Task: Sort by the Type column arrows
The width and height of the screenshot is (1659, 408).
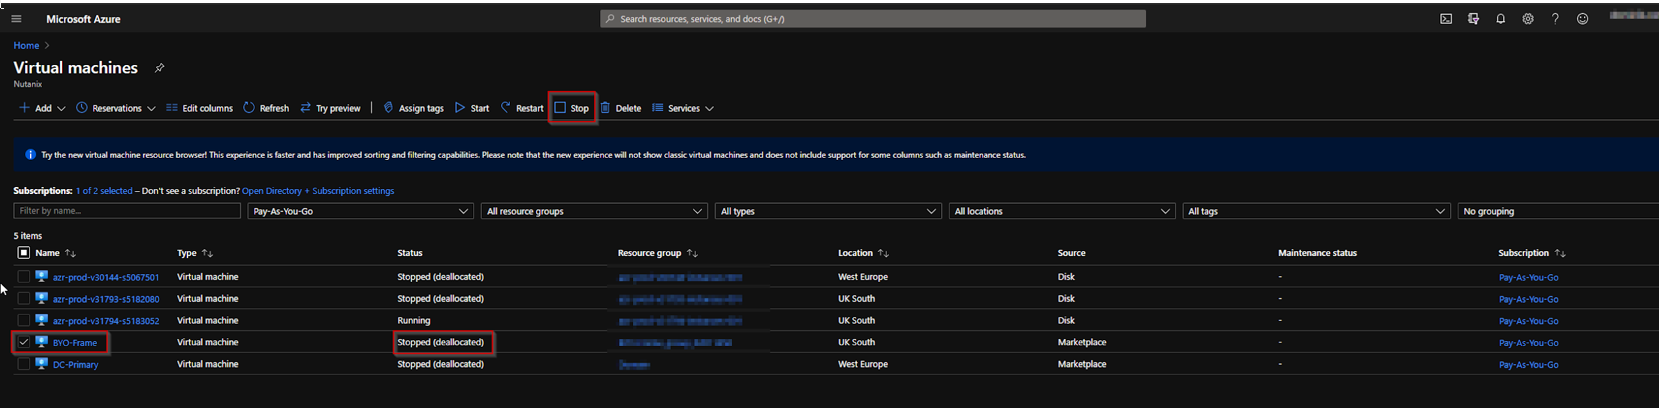Action: pyautogui.click(x=207, y=253)
